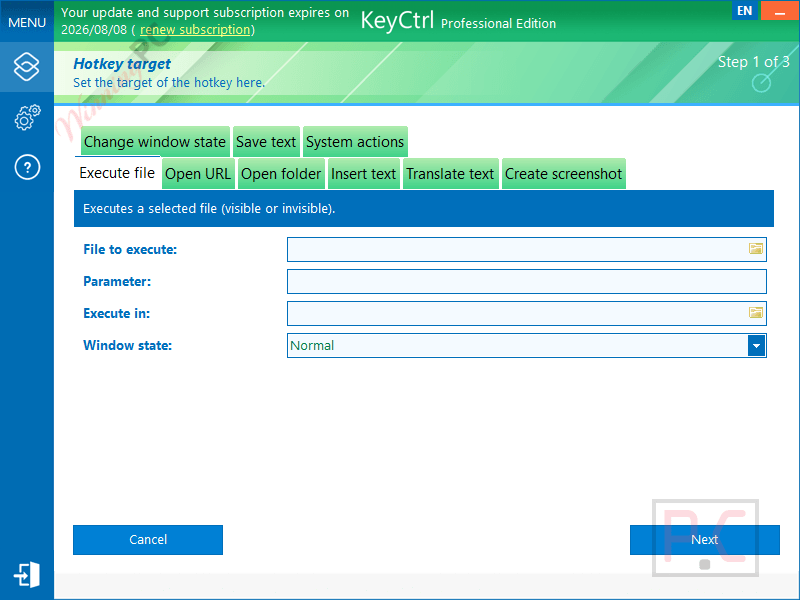800x600 pixels.
Task: Open the MENU in the sidebar
Action: point(27,22)
